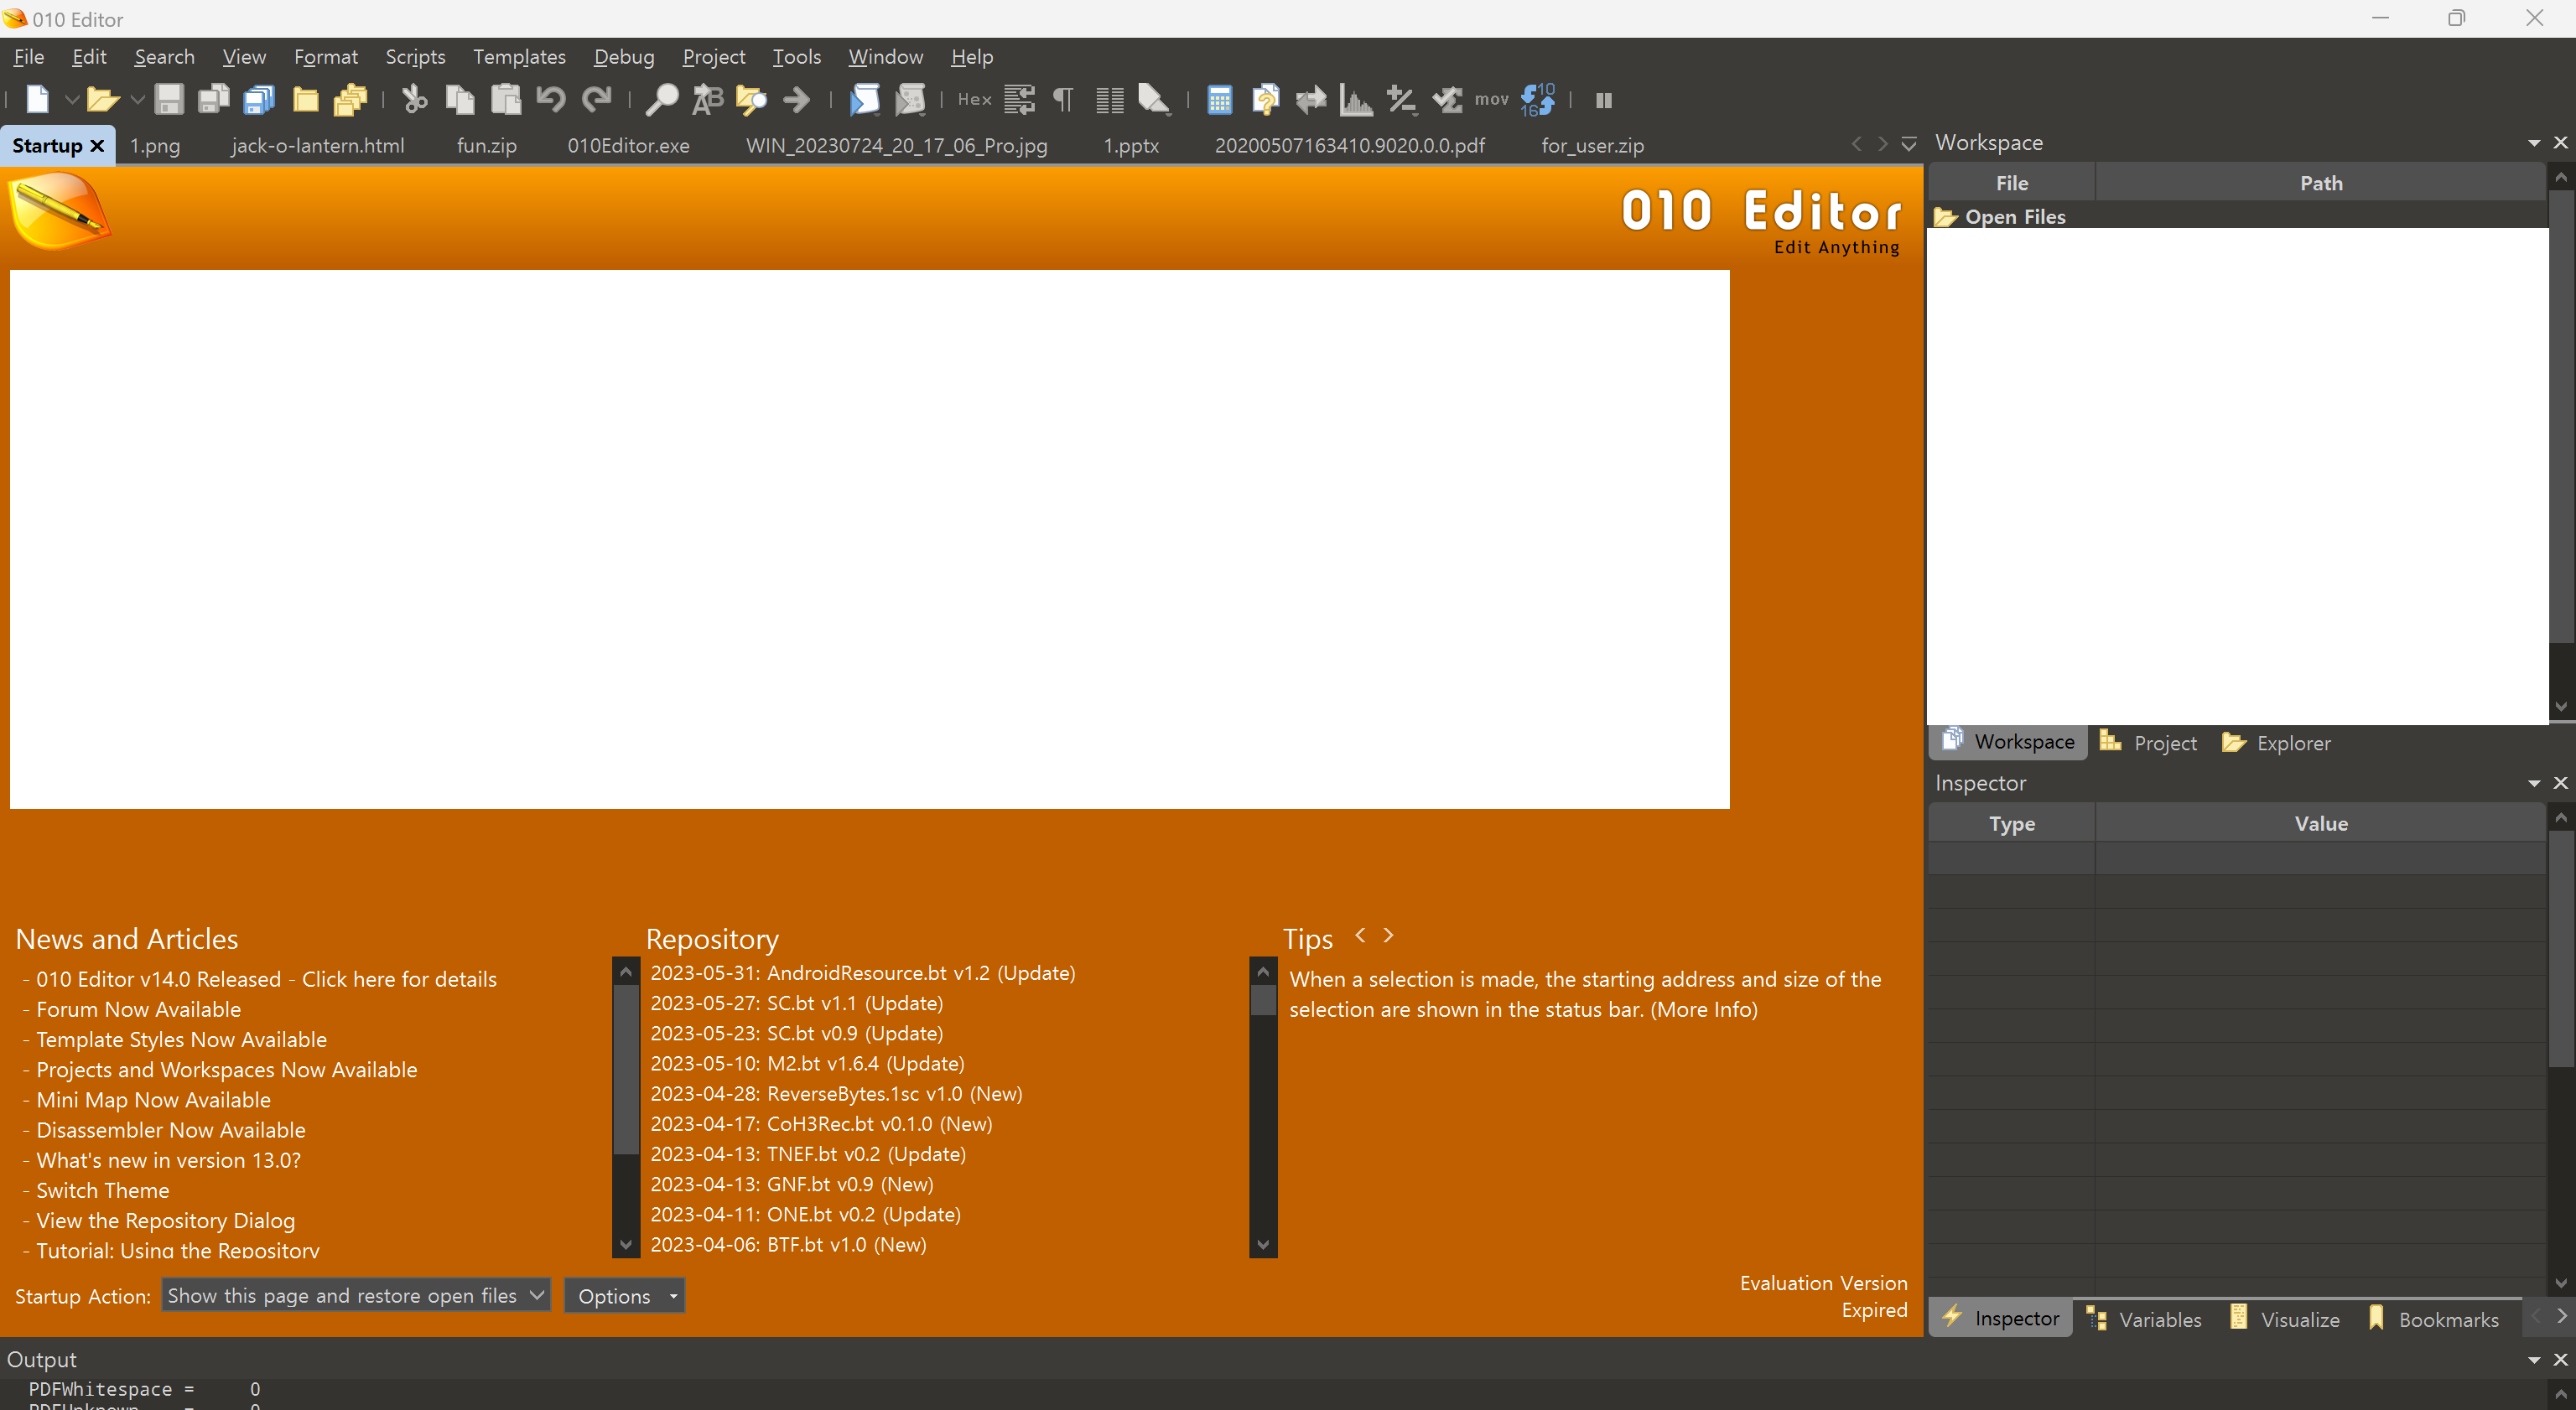The image size is (2576, 1410).
Task: Toggle the word wrap icon
Action: [x=1019, y=99]
